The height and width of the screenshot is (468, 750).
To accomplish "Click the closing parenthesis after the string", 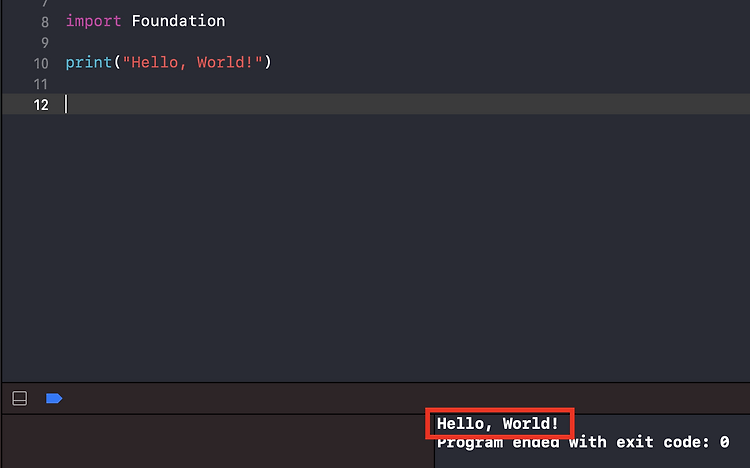I will coord(268,63).
